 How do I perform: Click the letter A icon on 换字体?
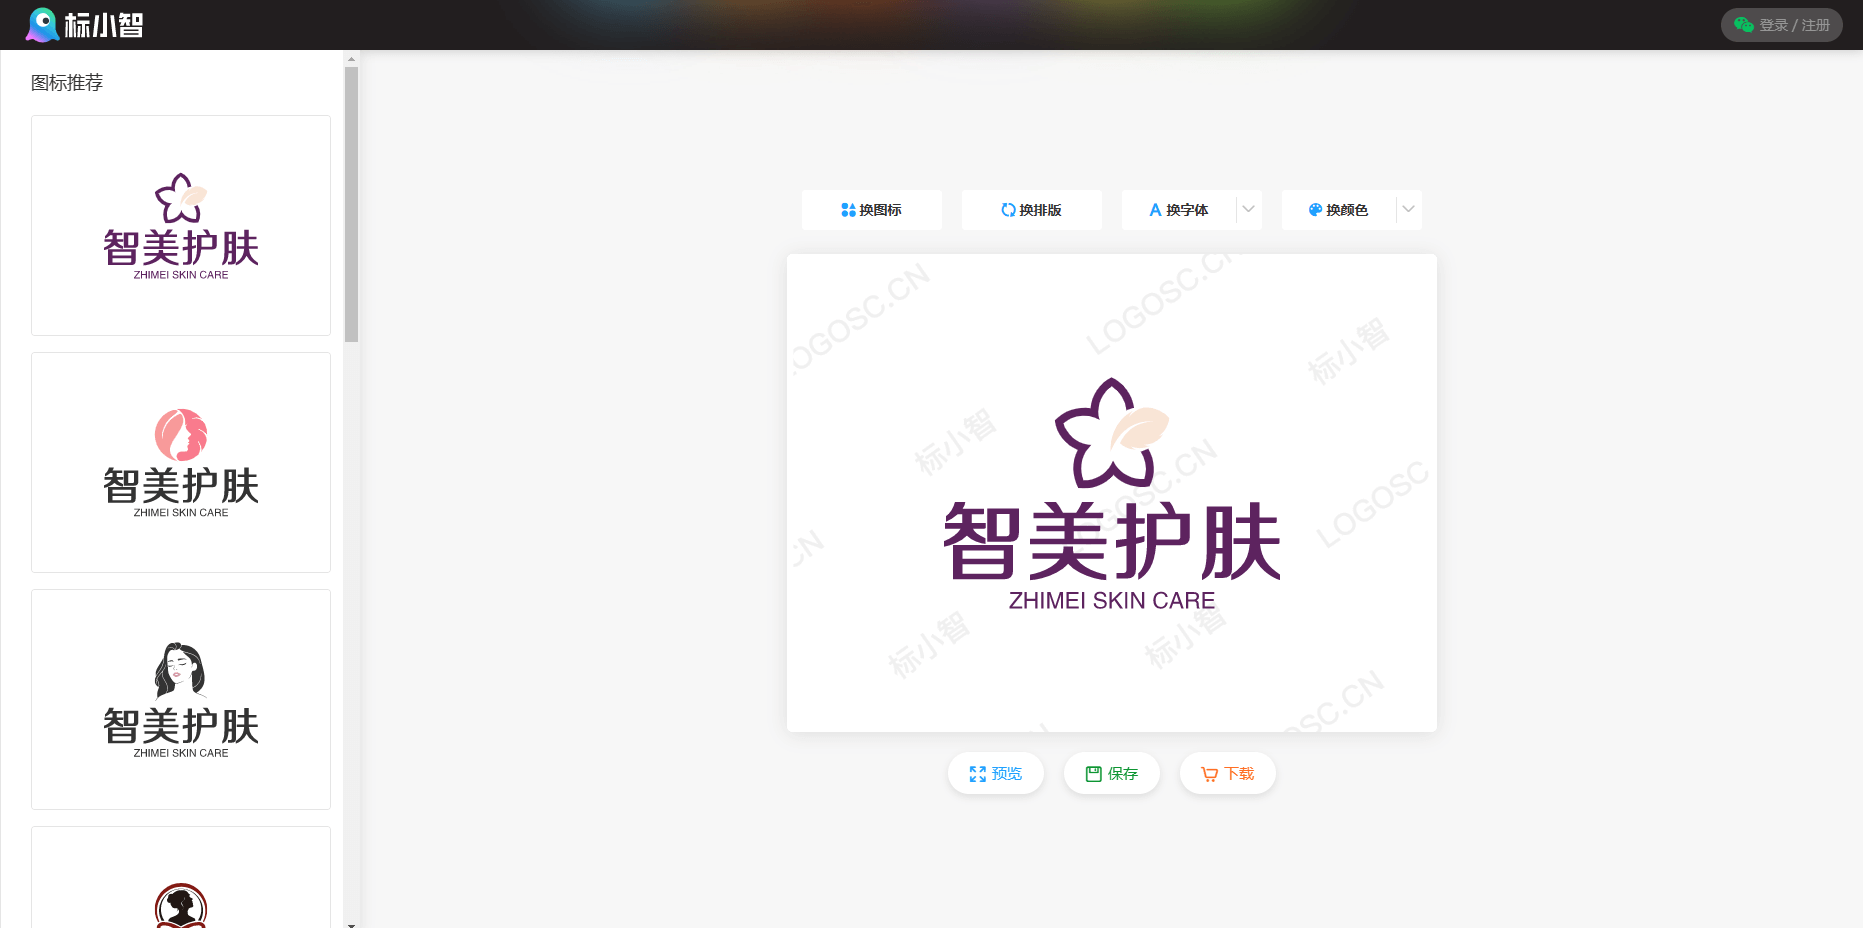coord(1155,210)
